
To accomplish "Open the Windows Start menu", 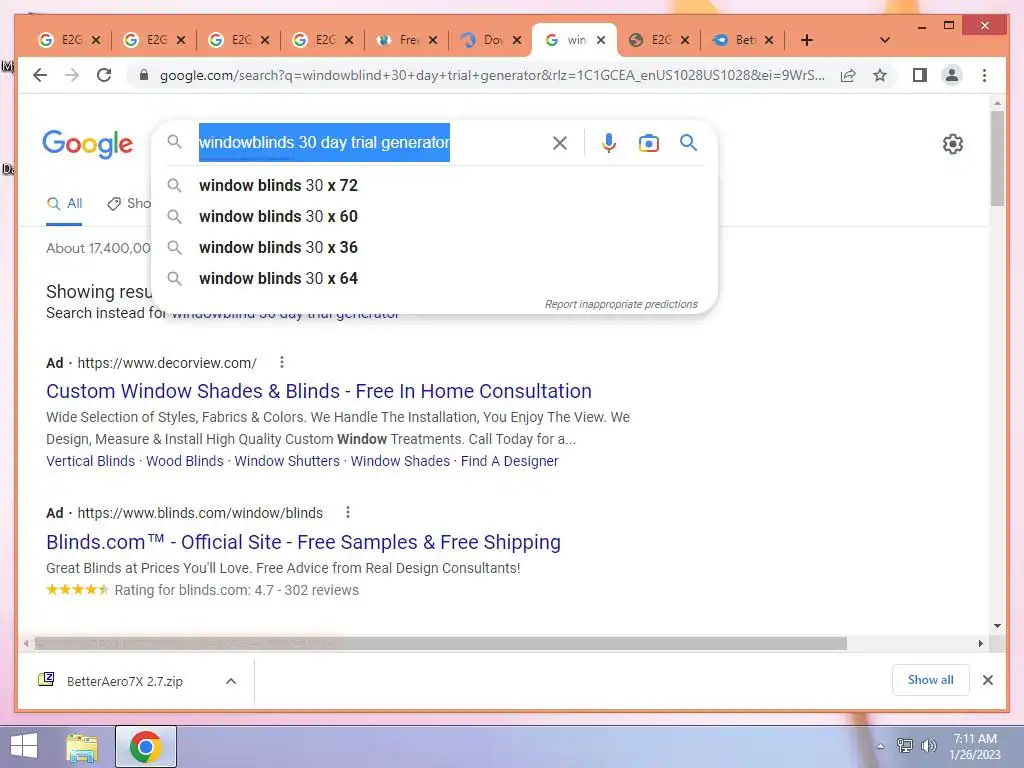I will click(24, 746).
